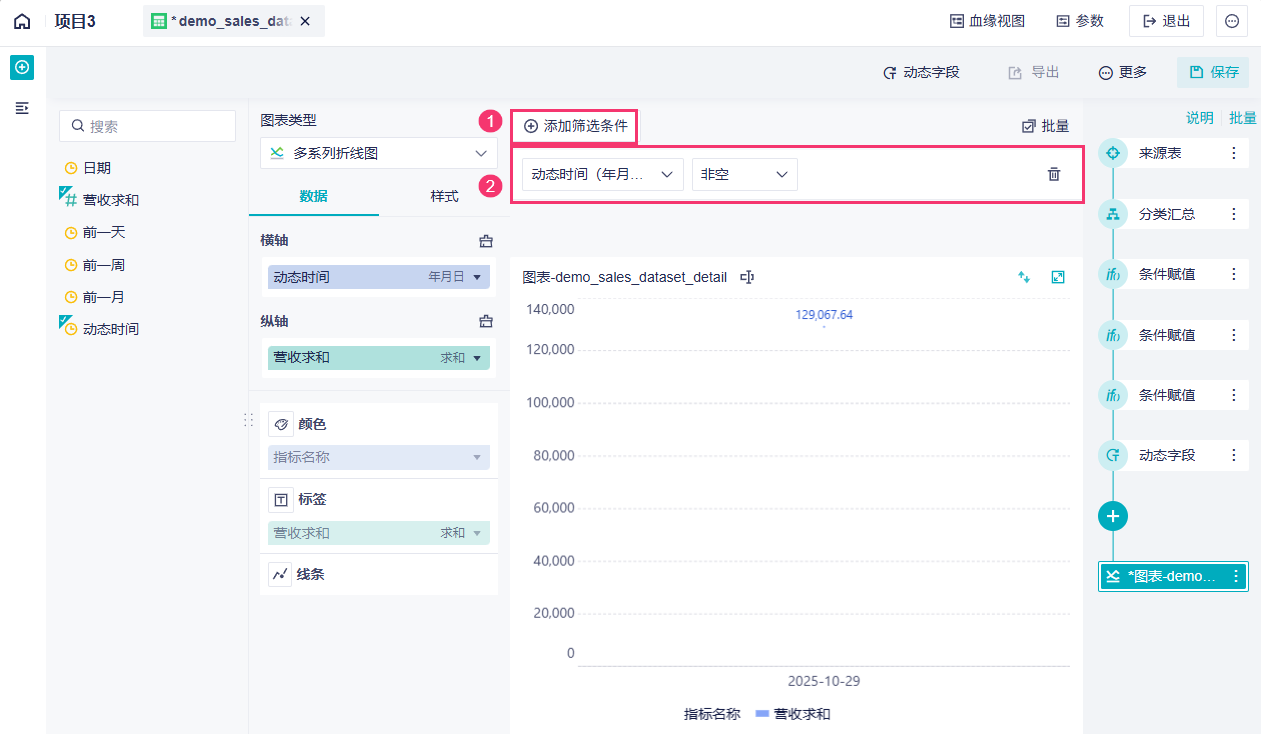
Task: Switch to the 样式 tab
Action: 444,196
